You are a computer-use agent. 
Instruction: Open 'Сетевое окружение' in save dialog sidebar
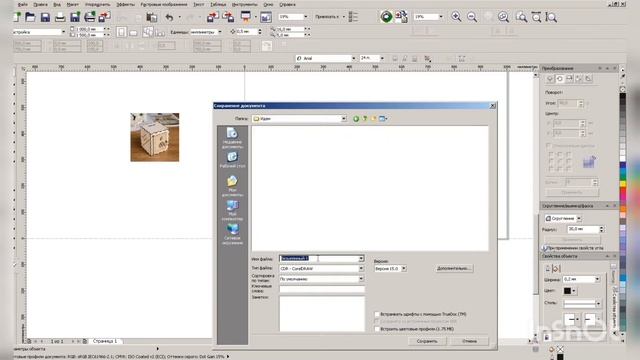(x=232, y=234)
